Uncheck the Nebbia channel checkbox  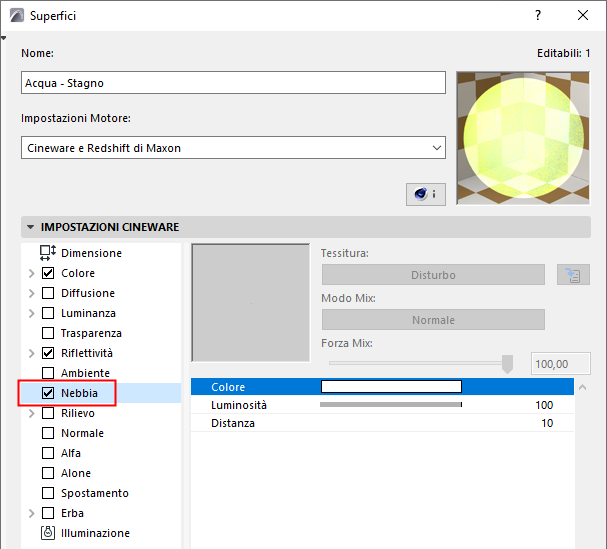click(x=48, y=393)
